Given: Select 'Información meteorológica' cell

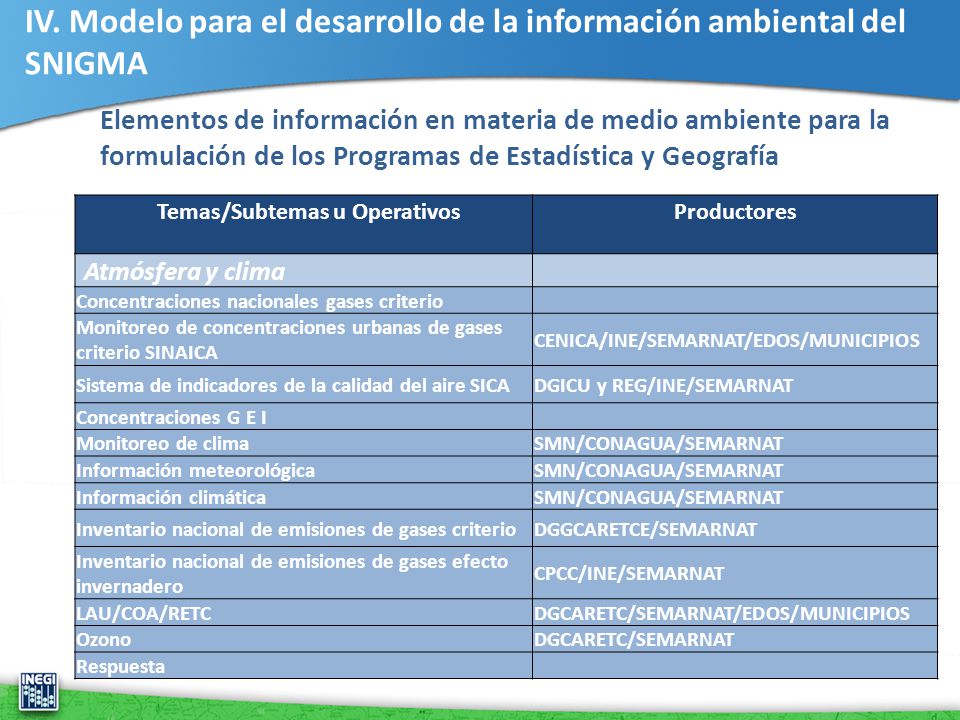Looking at the screenshot, I should coord(304,470).
